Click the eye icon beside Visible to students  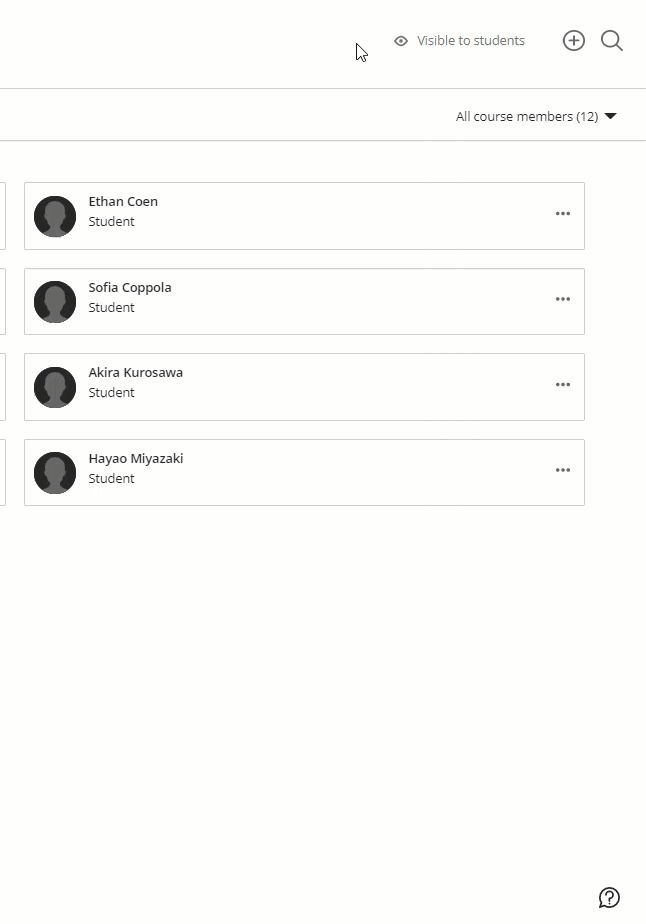400,41
